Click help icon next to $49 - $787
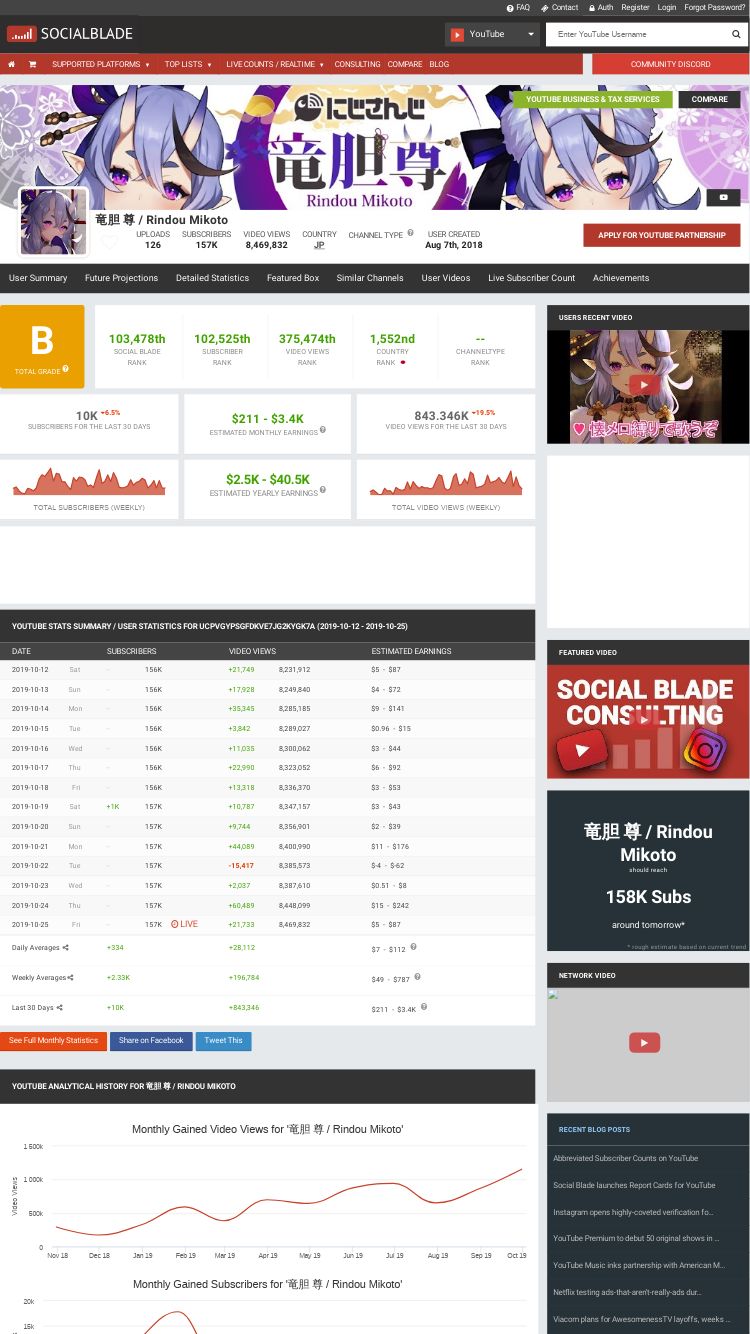Screen dimensions: 750x1334 point(417,976)
